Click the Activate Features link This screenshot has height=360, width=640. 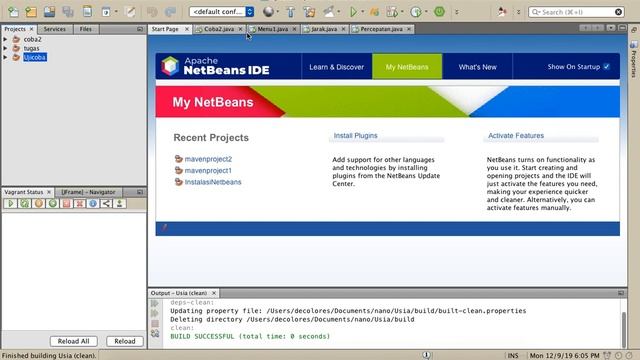tap(516, 136)
